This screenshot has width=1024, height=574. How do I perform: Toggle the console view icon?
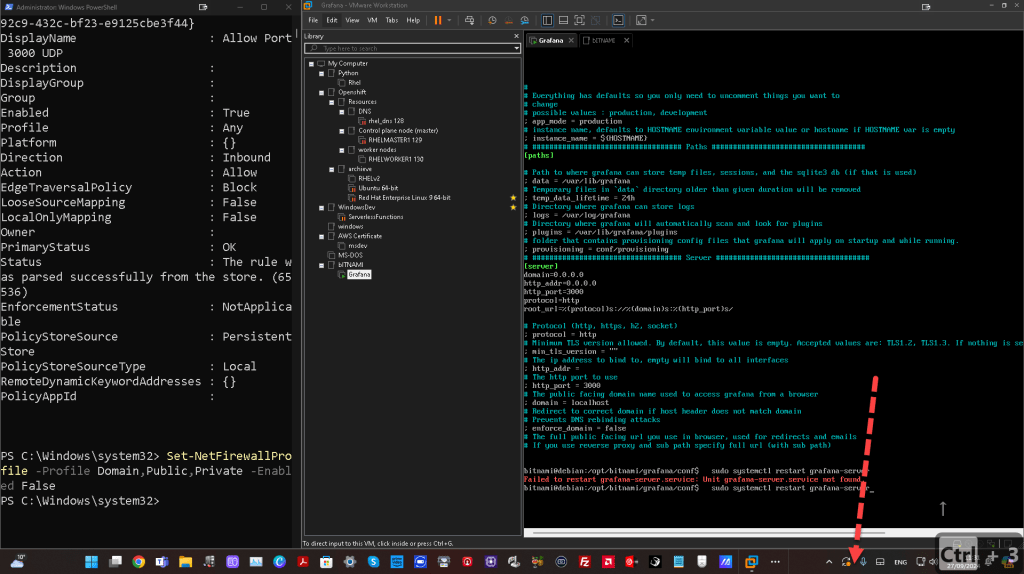point(618,20)
